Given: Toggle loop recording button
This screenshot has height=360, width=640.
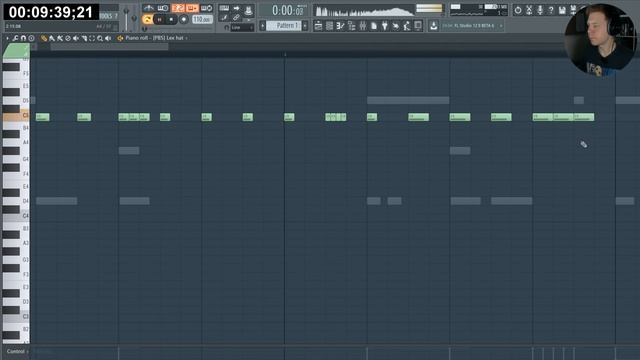Looking at the screenshot, I should click(207, 8).
